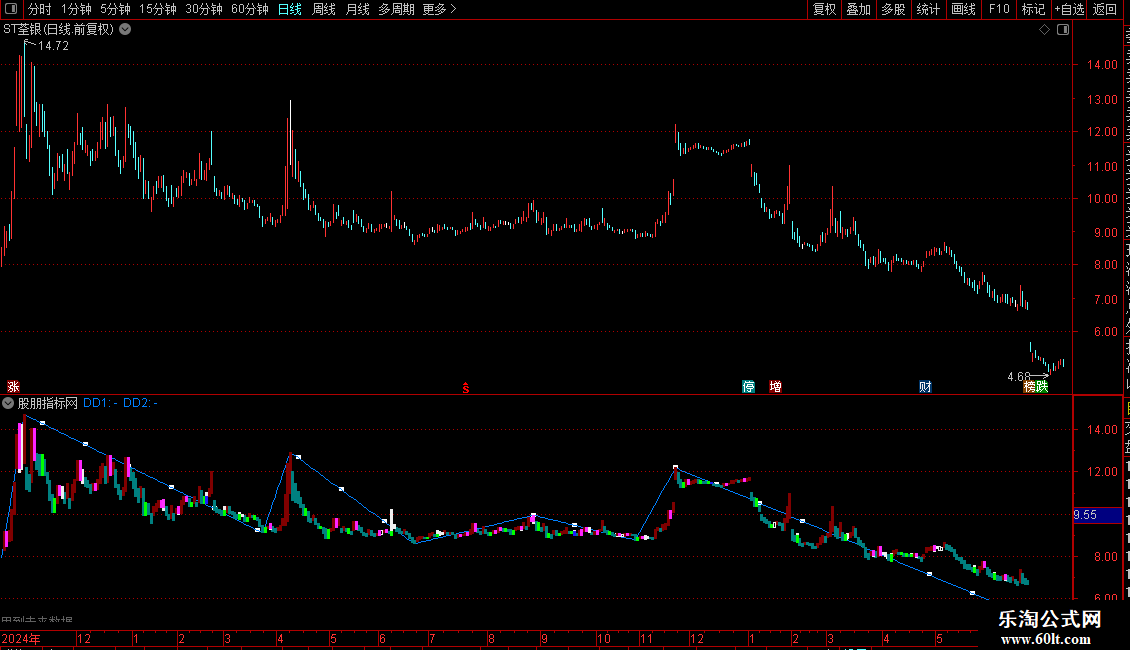Image resolution: width=1130 pixels, height=650 pixels.
Task: Click the 股朋指标网 indicator name
Action: (x=48, y=404)
